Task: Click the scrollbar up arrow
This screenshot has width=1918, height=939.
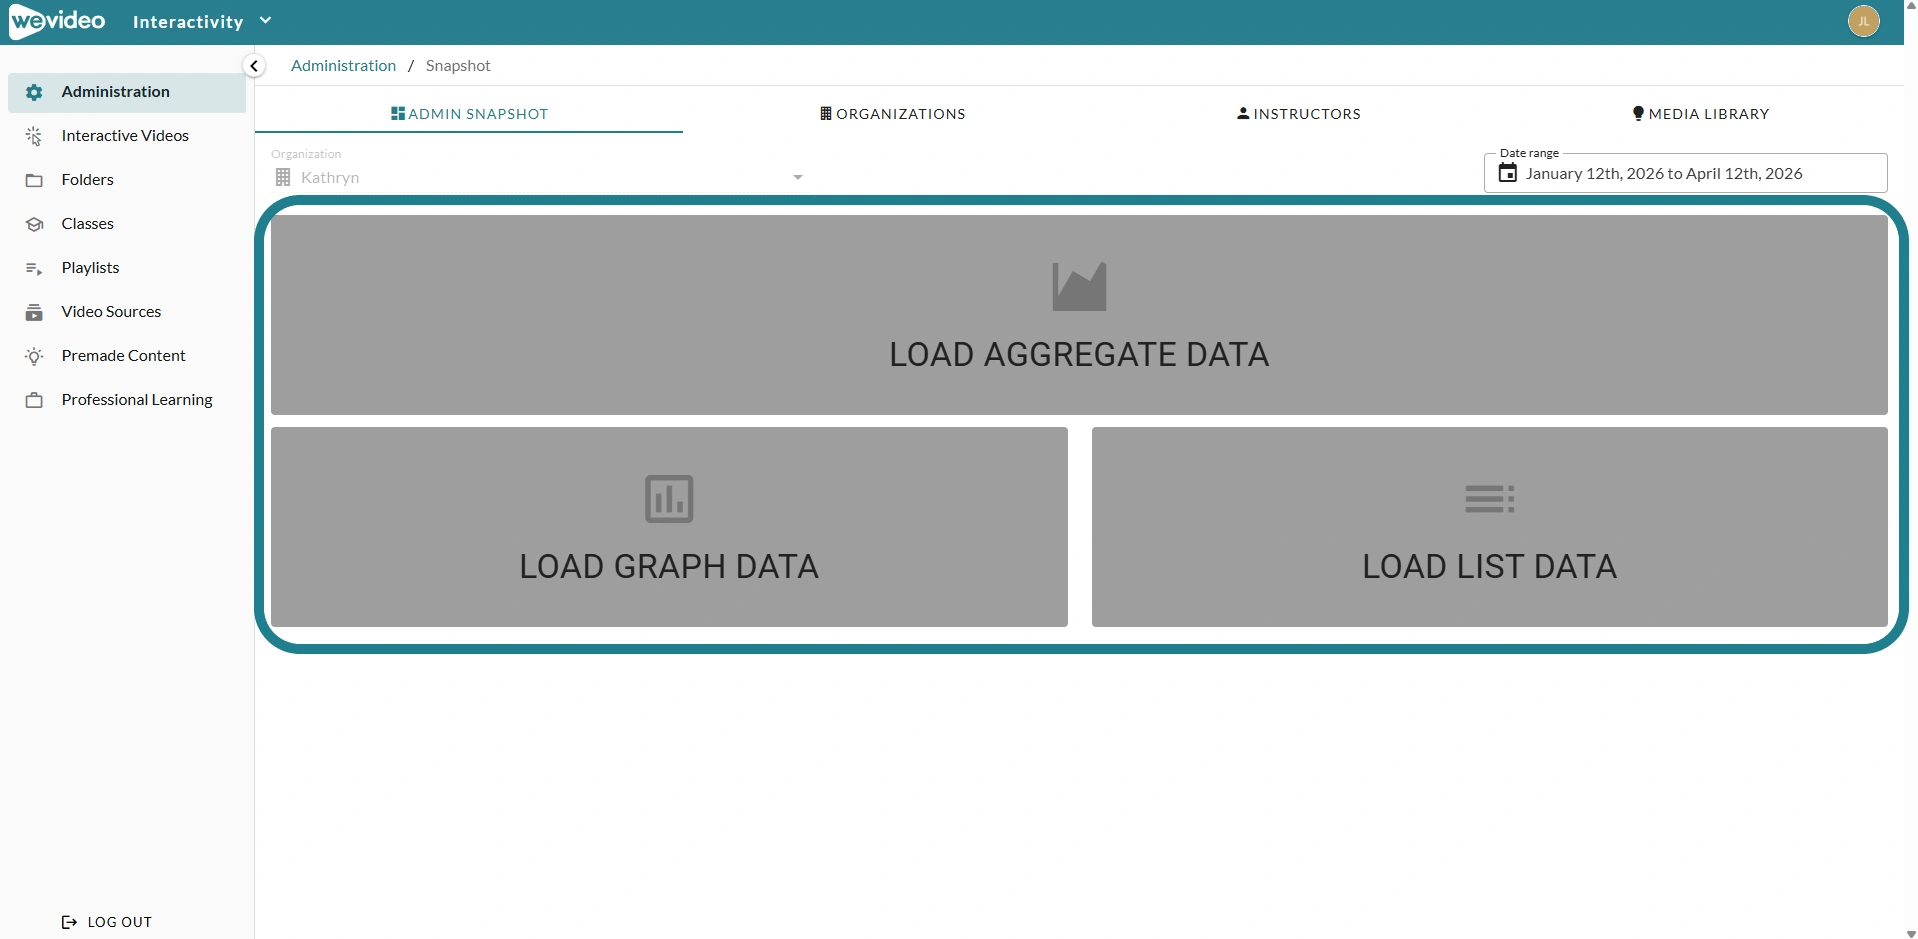Action: click(1911, 6)
